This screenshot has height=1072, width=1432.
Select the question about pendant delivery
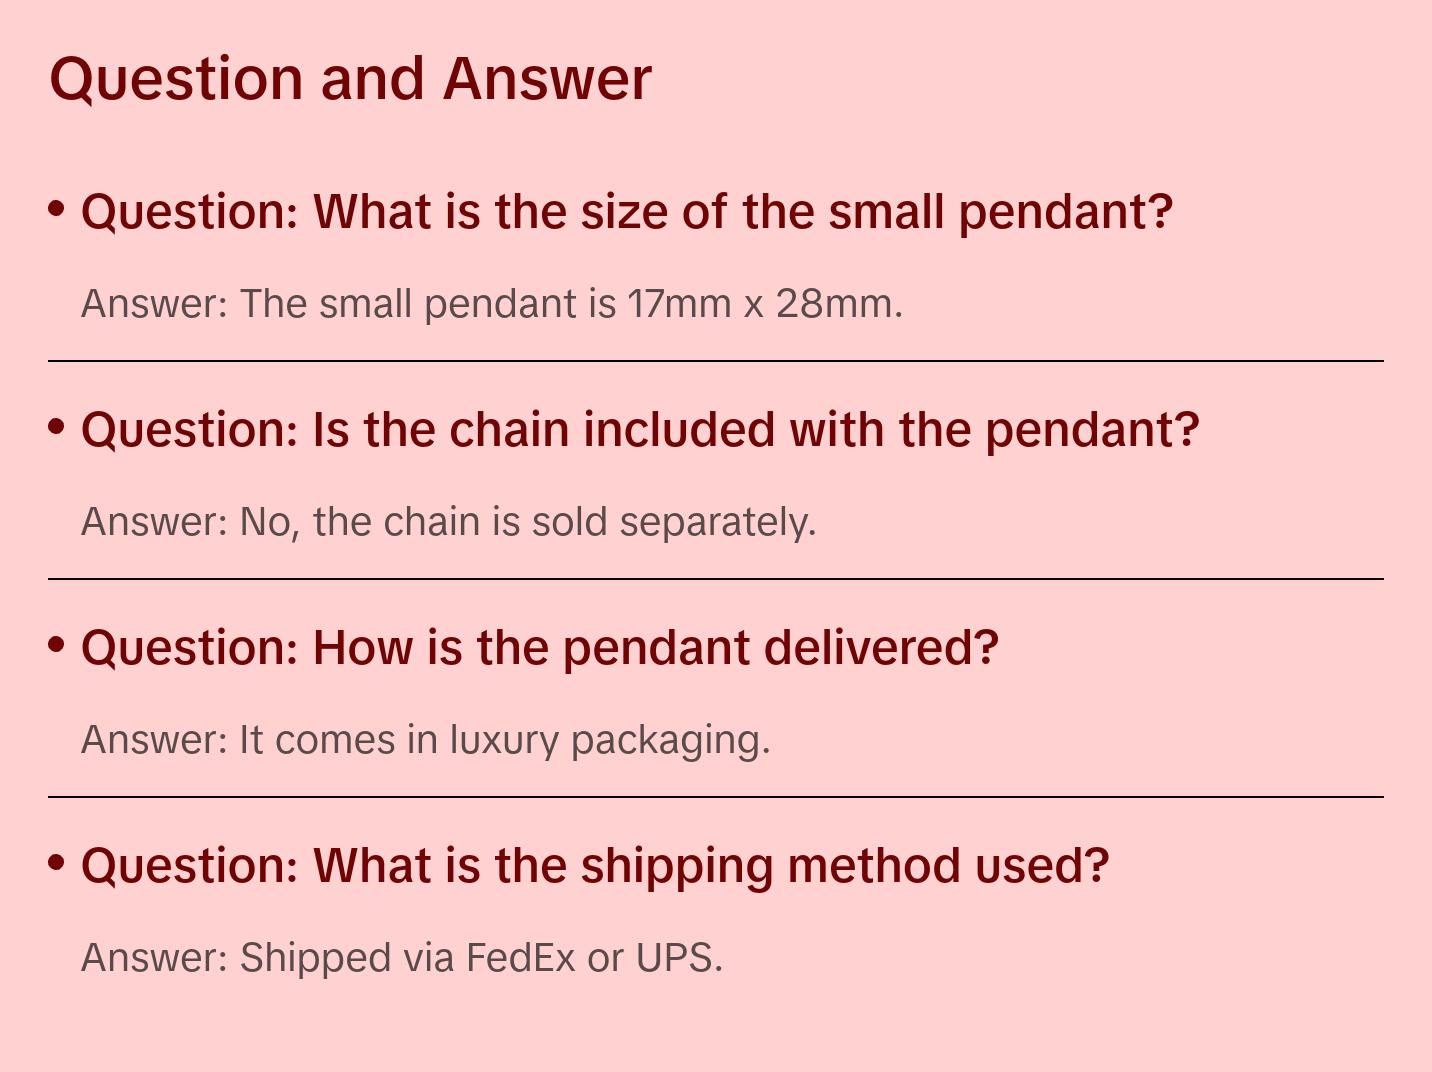[x=539, y=648]
